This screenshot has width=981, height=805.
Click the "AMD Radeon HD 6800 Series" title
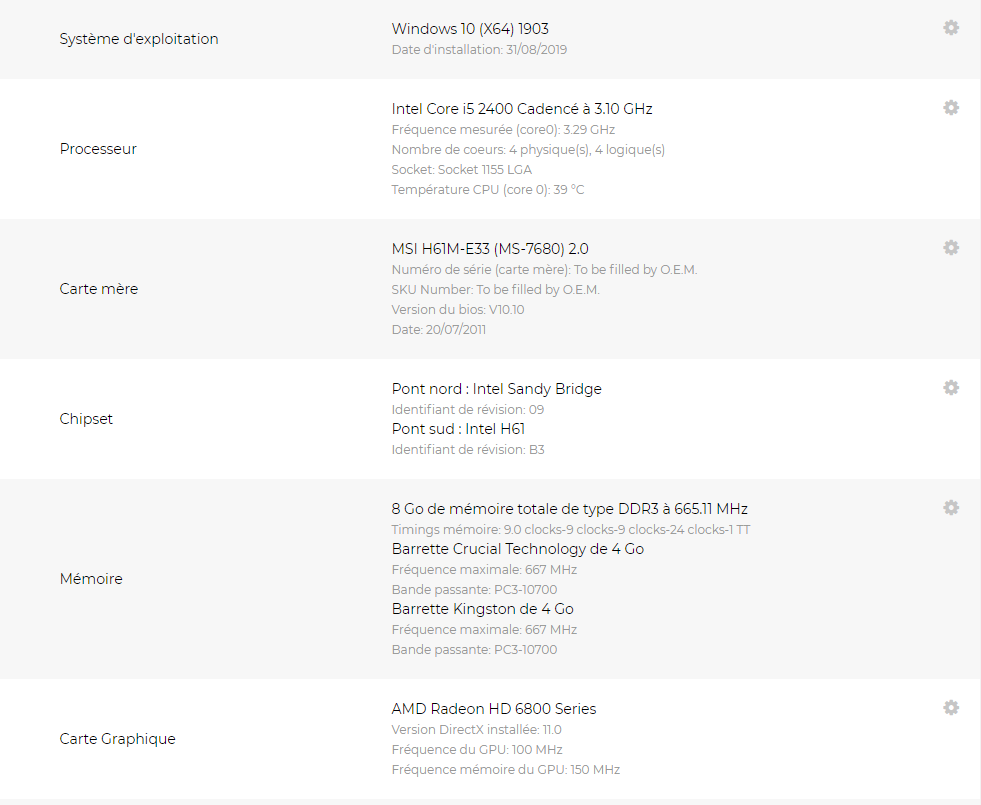(x=493, y=709)
